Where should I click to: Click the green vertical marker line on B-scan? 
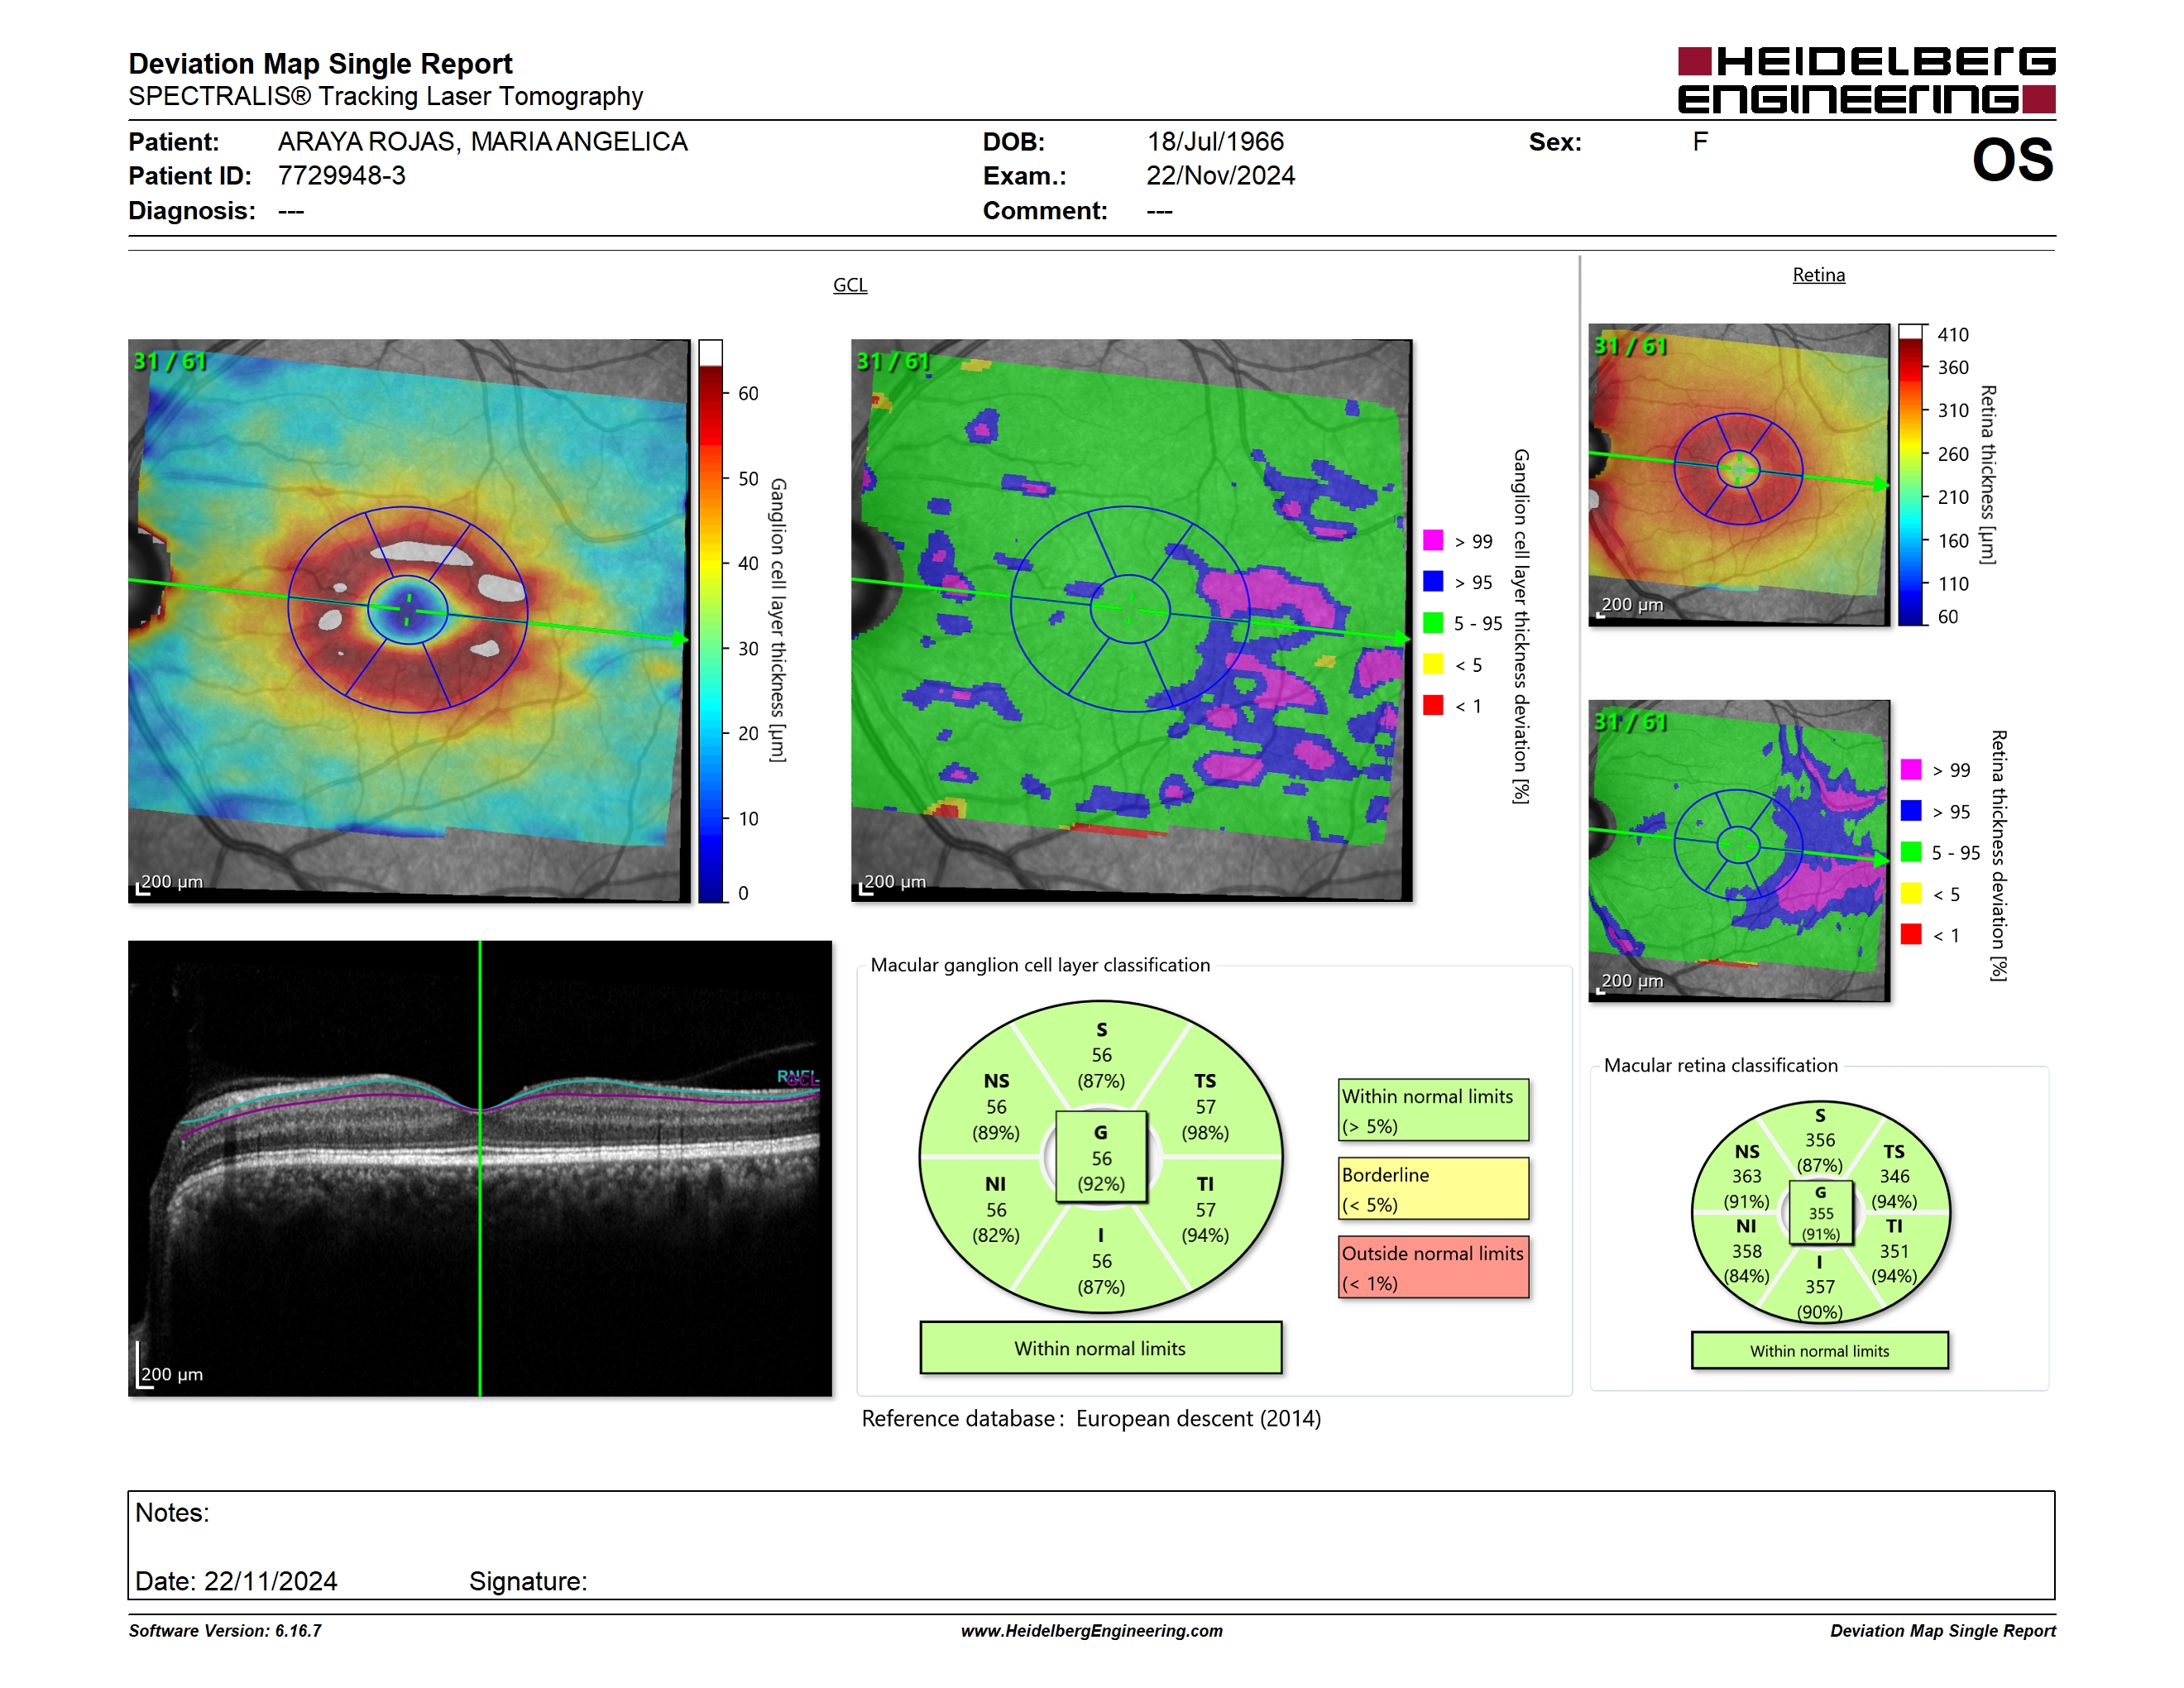coord(480,1168)
